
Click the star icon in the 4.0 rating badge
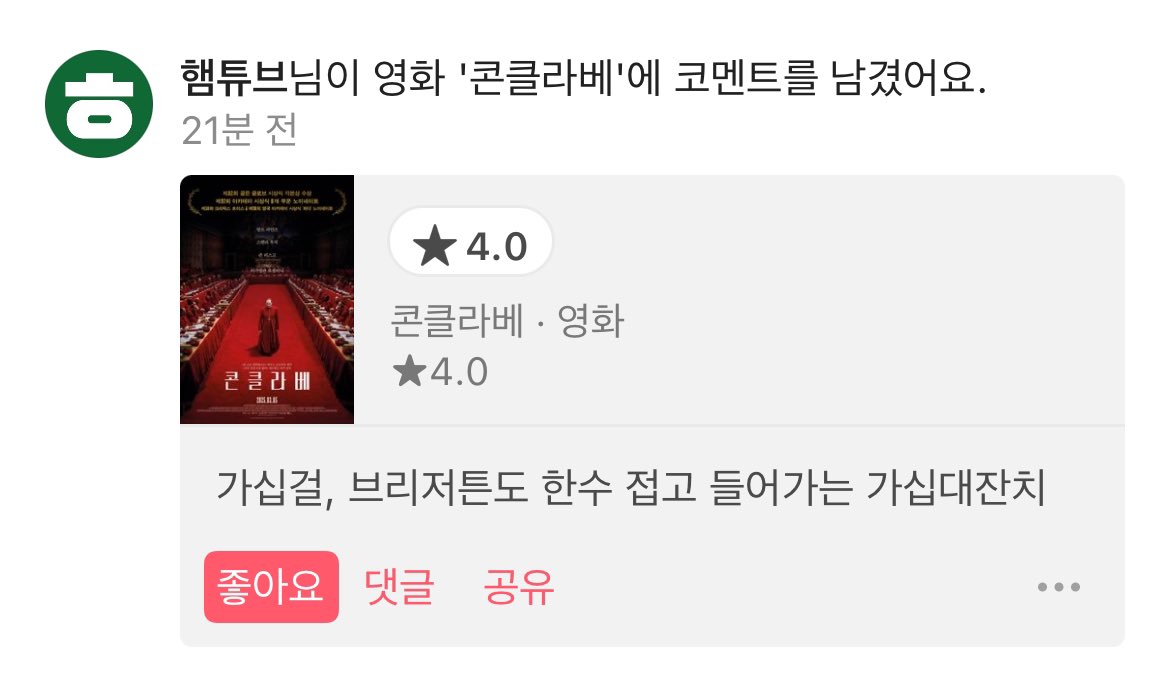(x=434, y=246)
